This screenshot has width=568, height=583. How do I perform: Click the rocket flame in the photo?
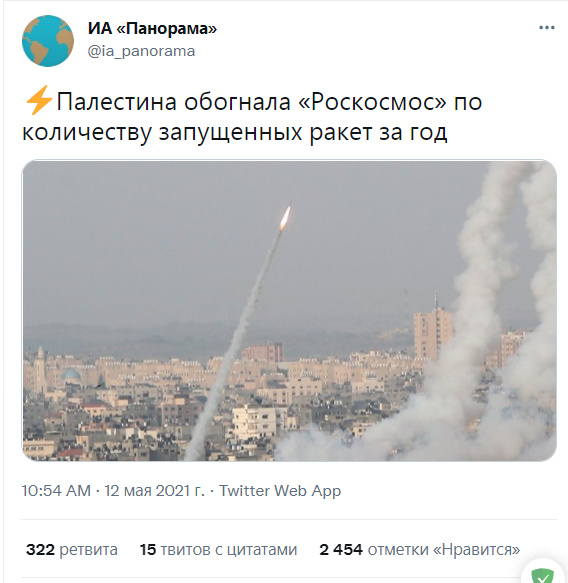(x=285, y=217)
